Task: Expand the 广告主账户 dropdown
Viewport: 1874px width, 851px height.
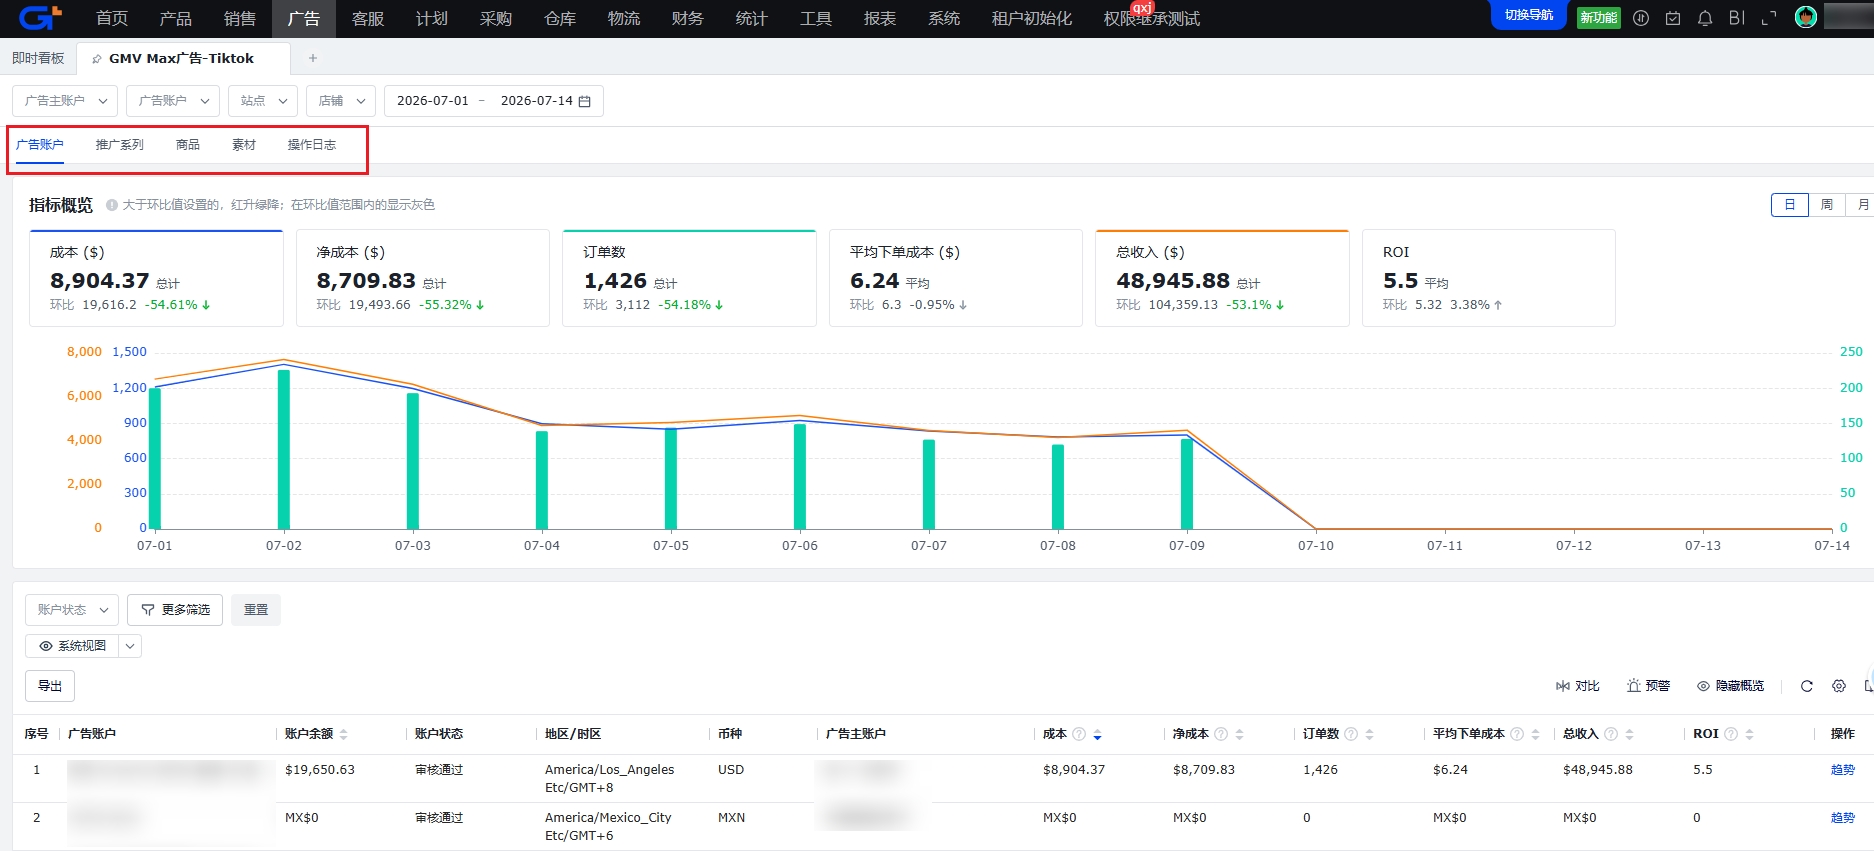Action: point(65,101)
